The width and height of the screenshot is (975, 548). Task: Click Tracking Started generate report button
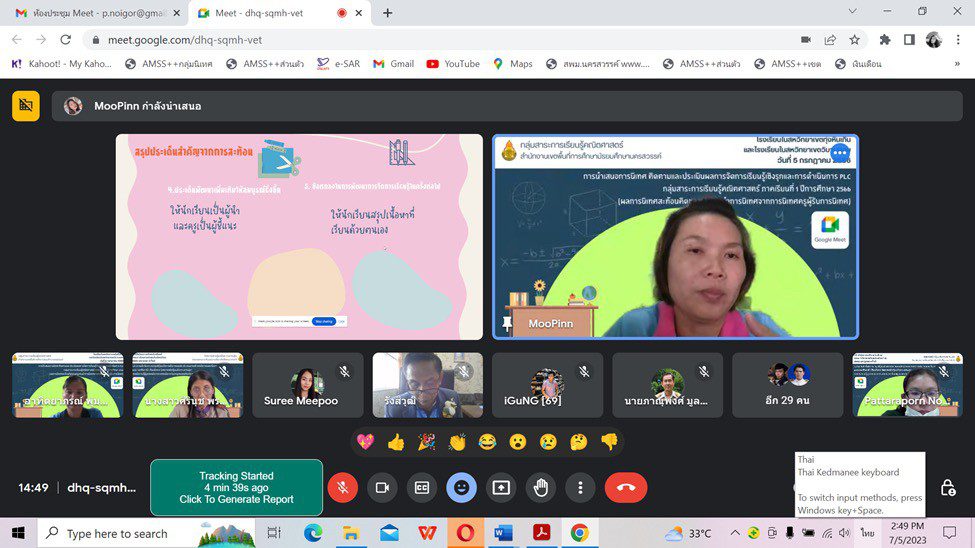click(x=236, y=488)
